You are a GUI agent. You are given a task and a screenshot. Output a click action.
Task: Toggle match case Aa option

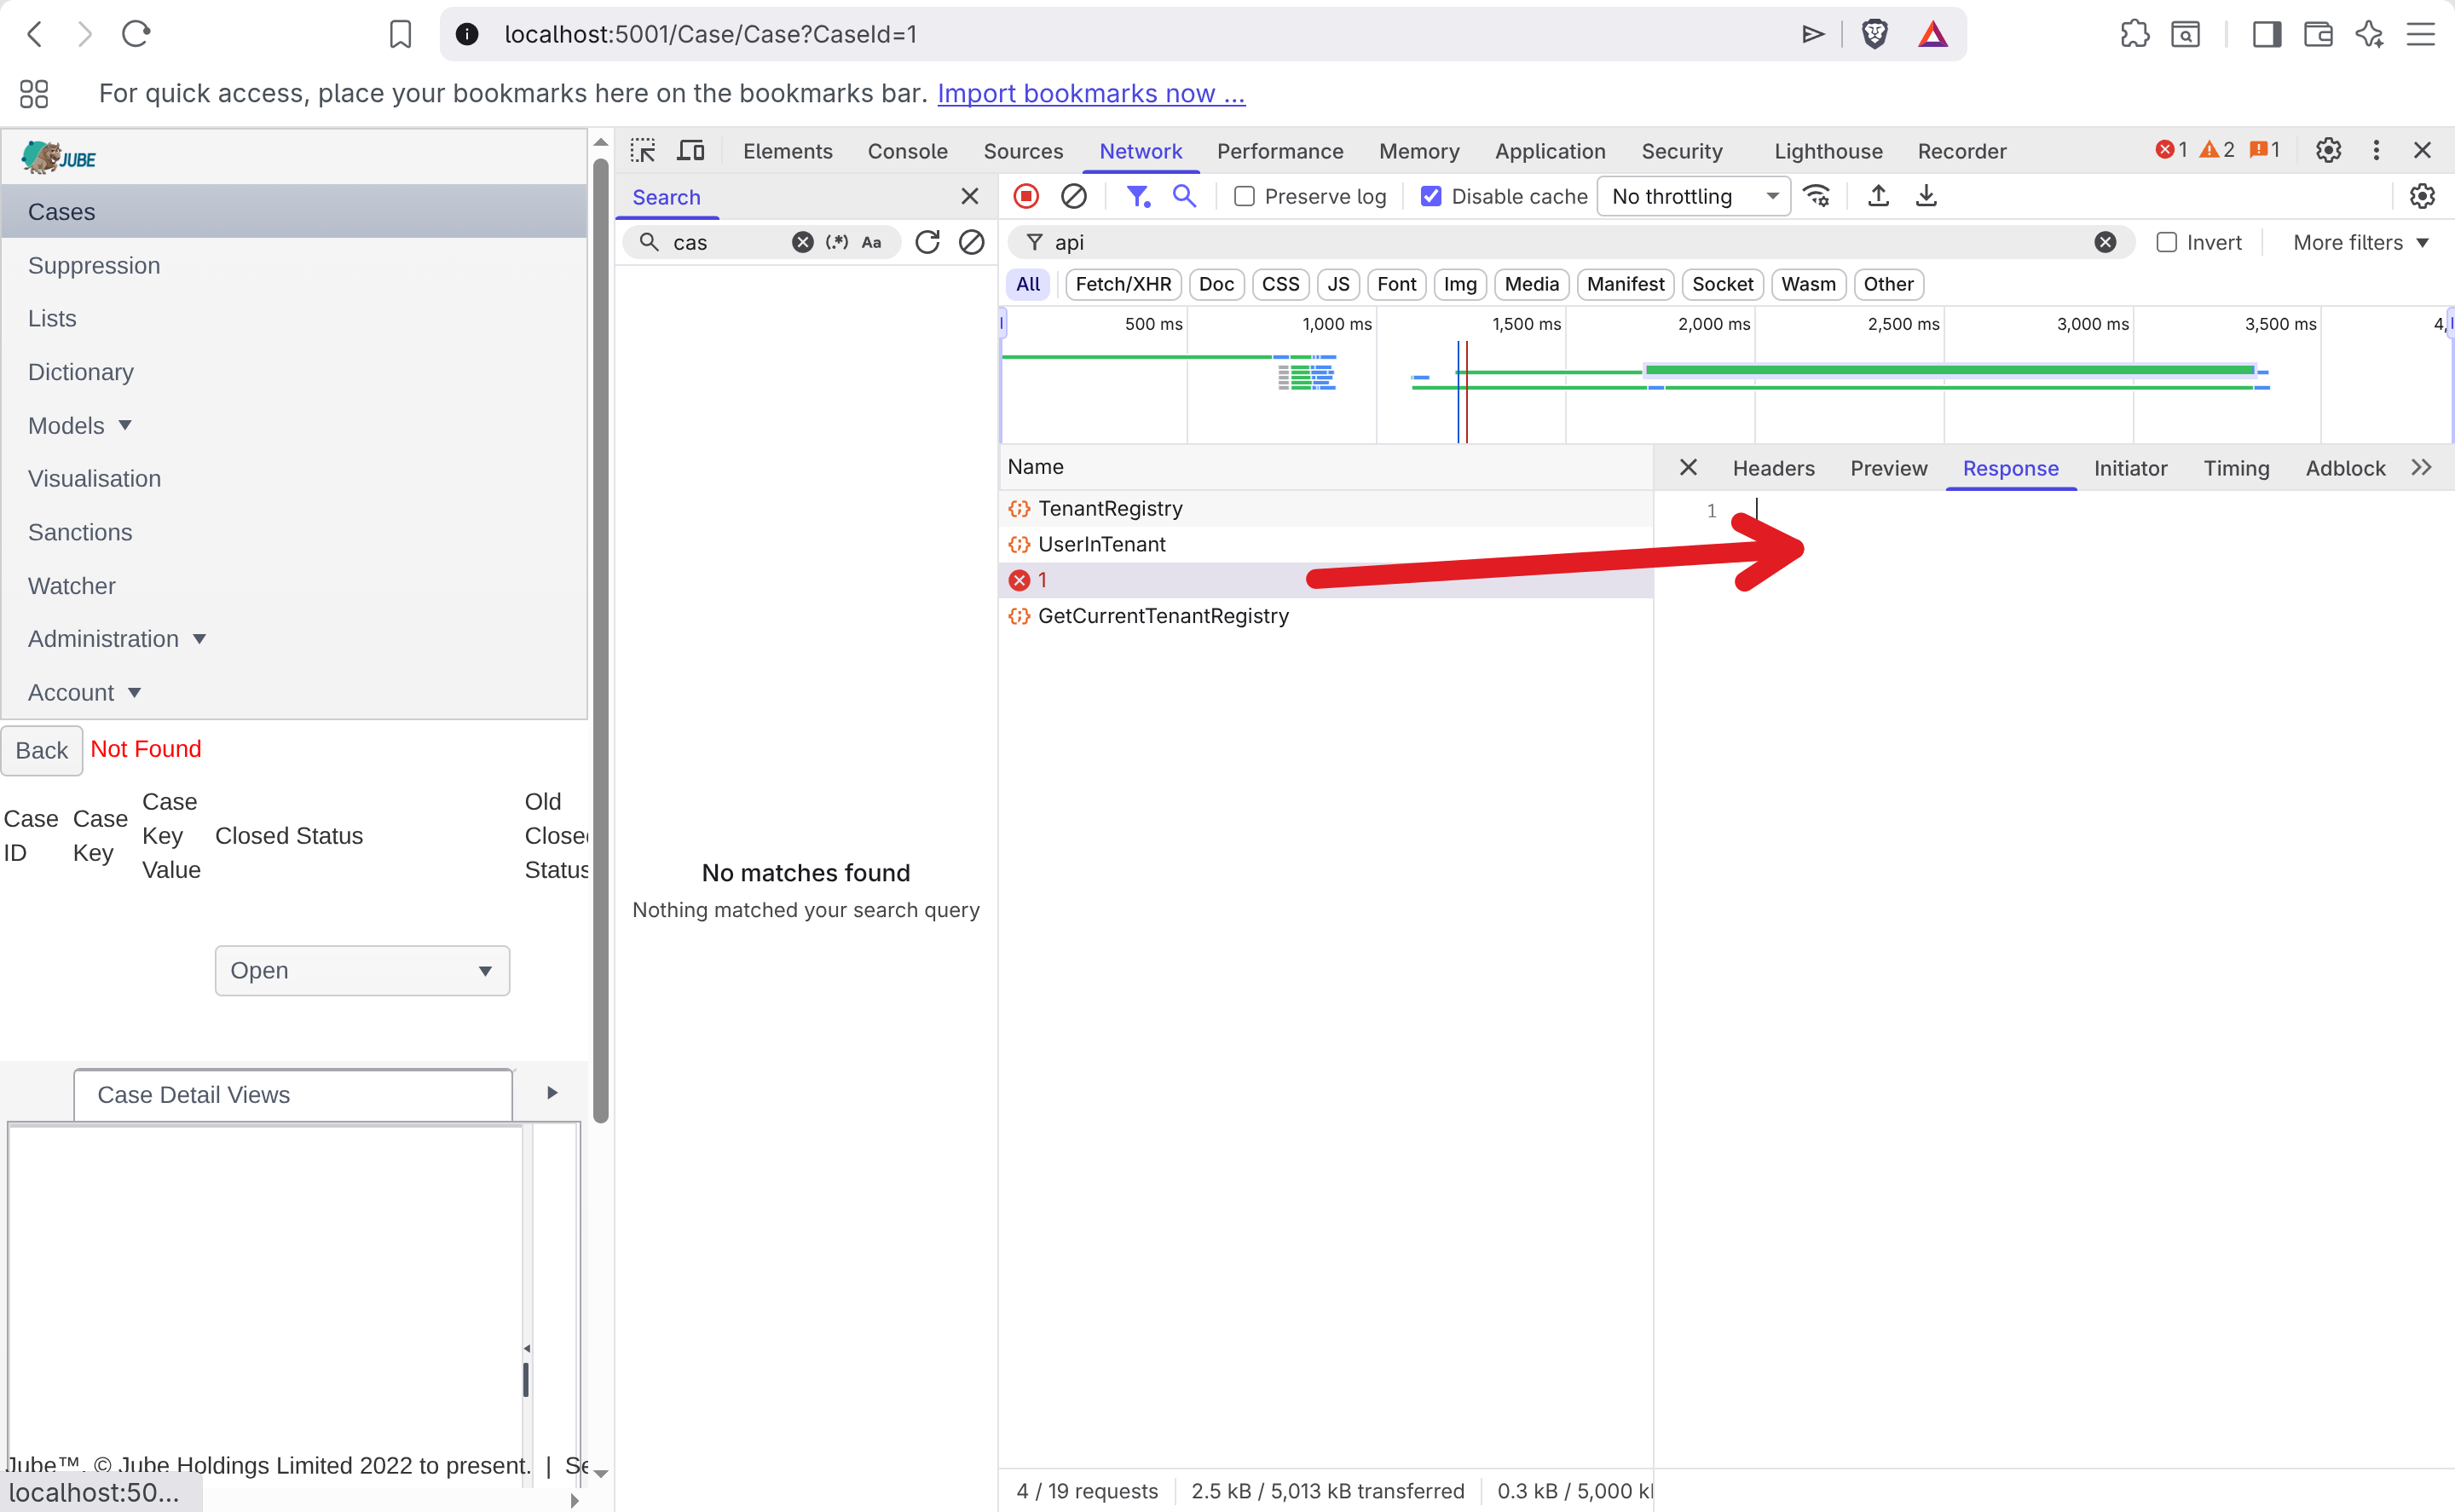coord(871,242)
